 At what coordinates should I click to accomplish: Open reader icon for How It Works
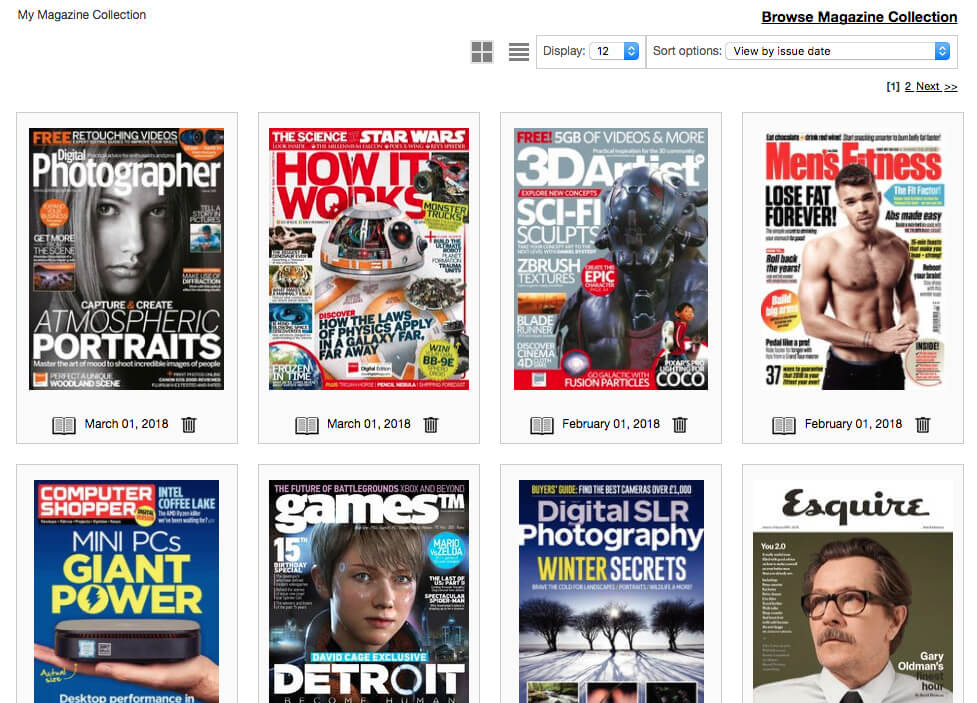click(307, 426)
